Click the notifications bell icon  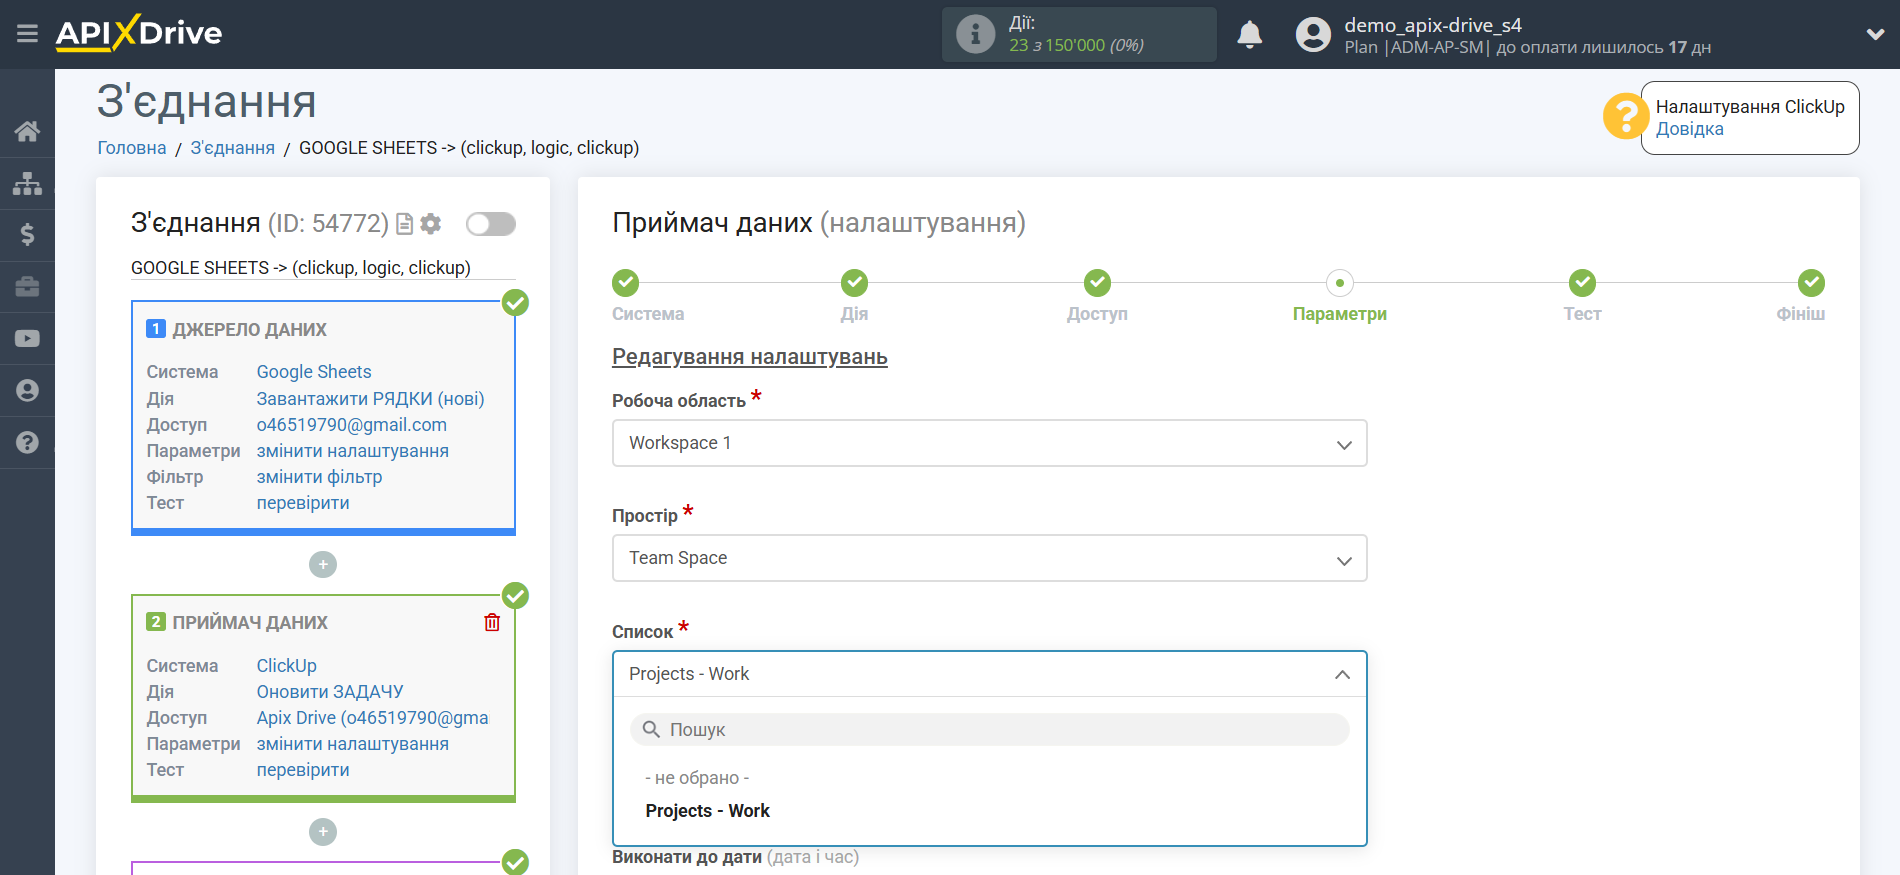coord(1249,35)
